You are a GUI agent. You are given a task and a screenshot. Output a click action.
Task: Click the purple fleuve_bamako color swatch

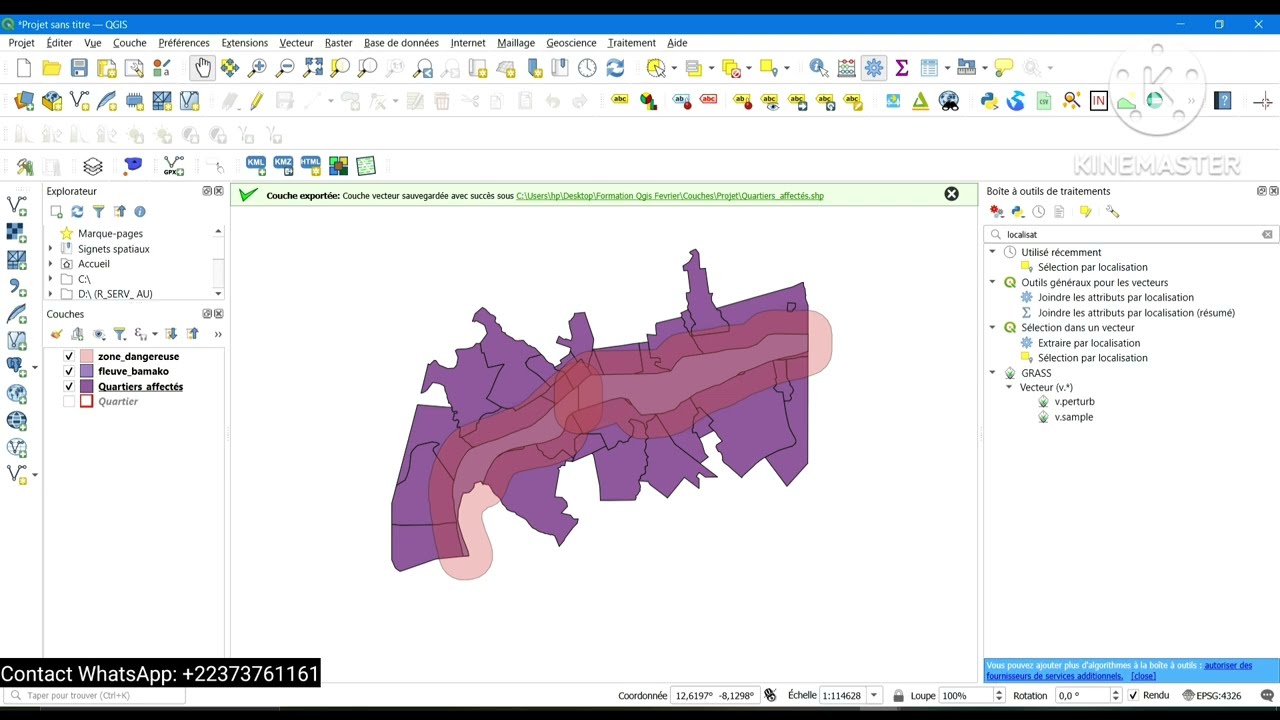pos(87,371)
